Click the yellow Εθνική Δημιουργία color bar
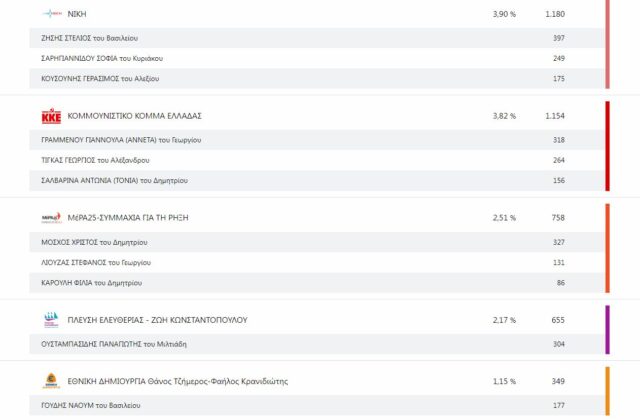Image resolution: width=640 pixels, height=420 pixels. pyautogui.click(x=607, y=392)
